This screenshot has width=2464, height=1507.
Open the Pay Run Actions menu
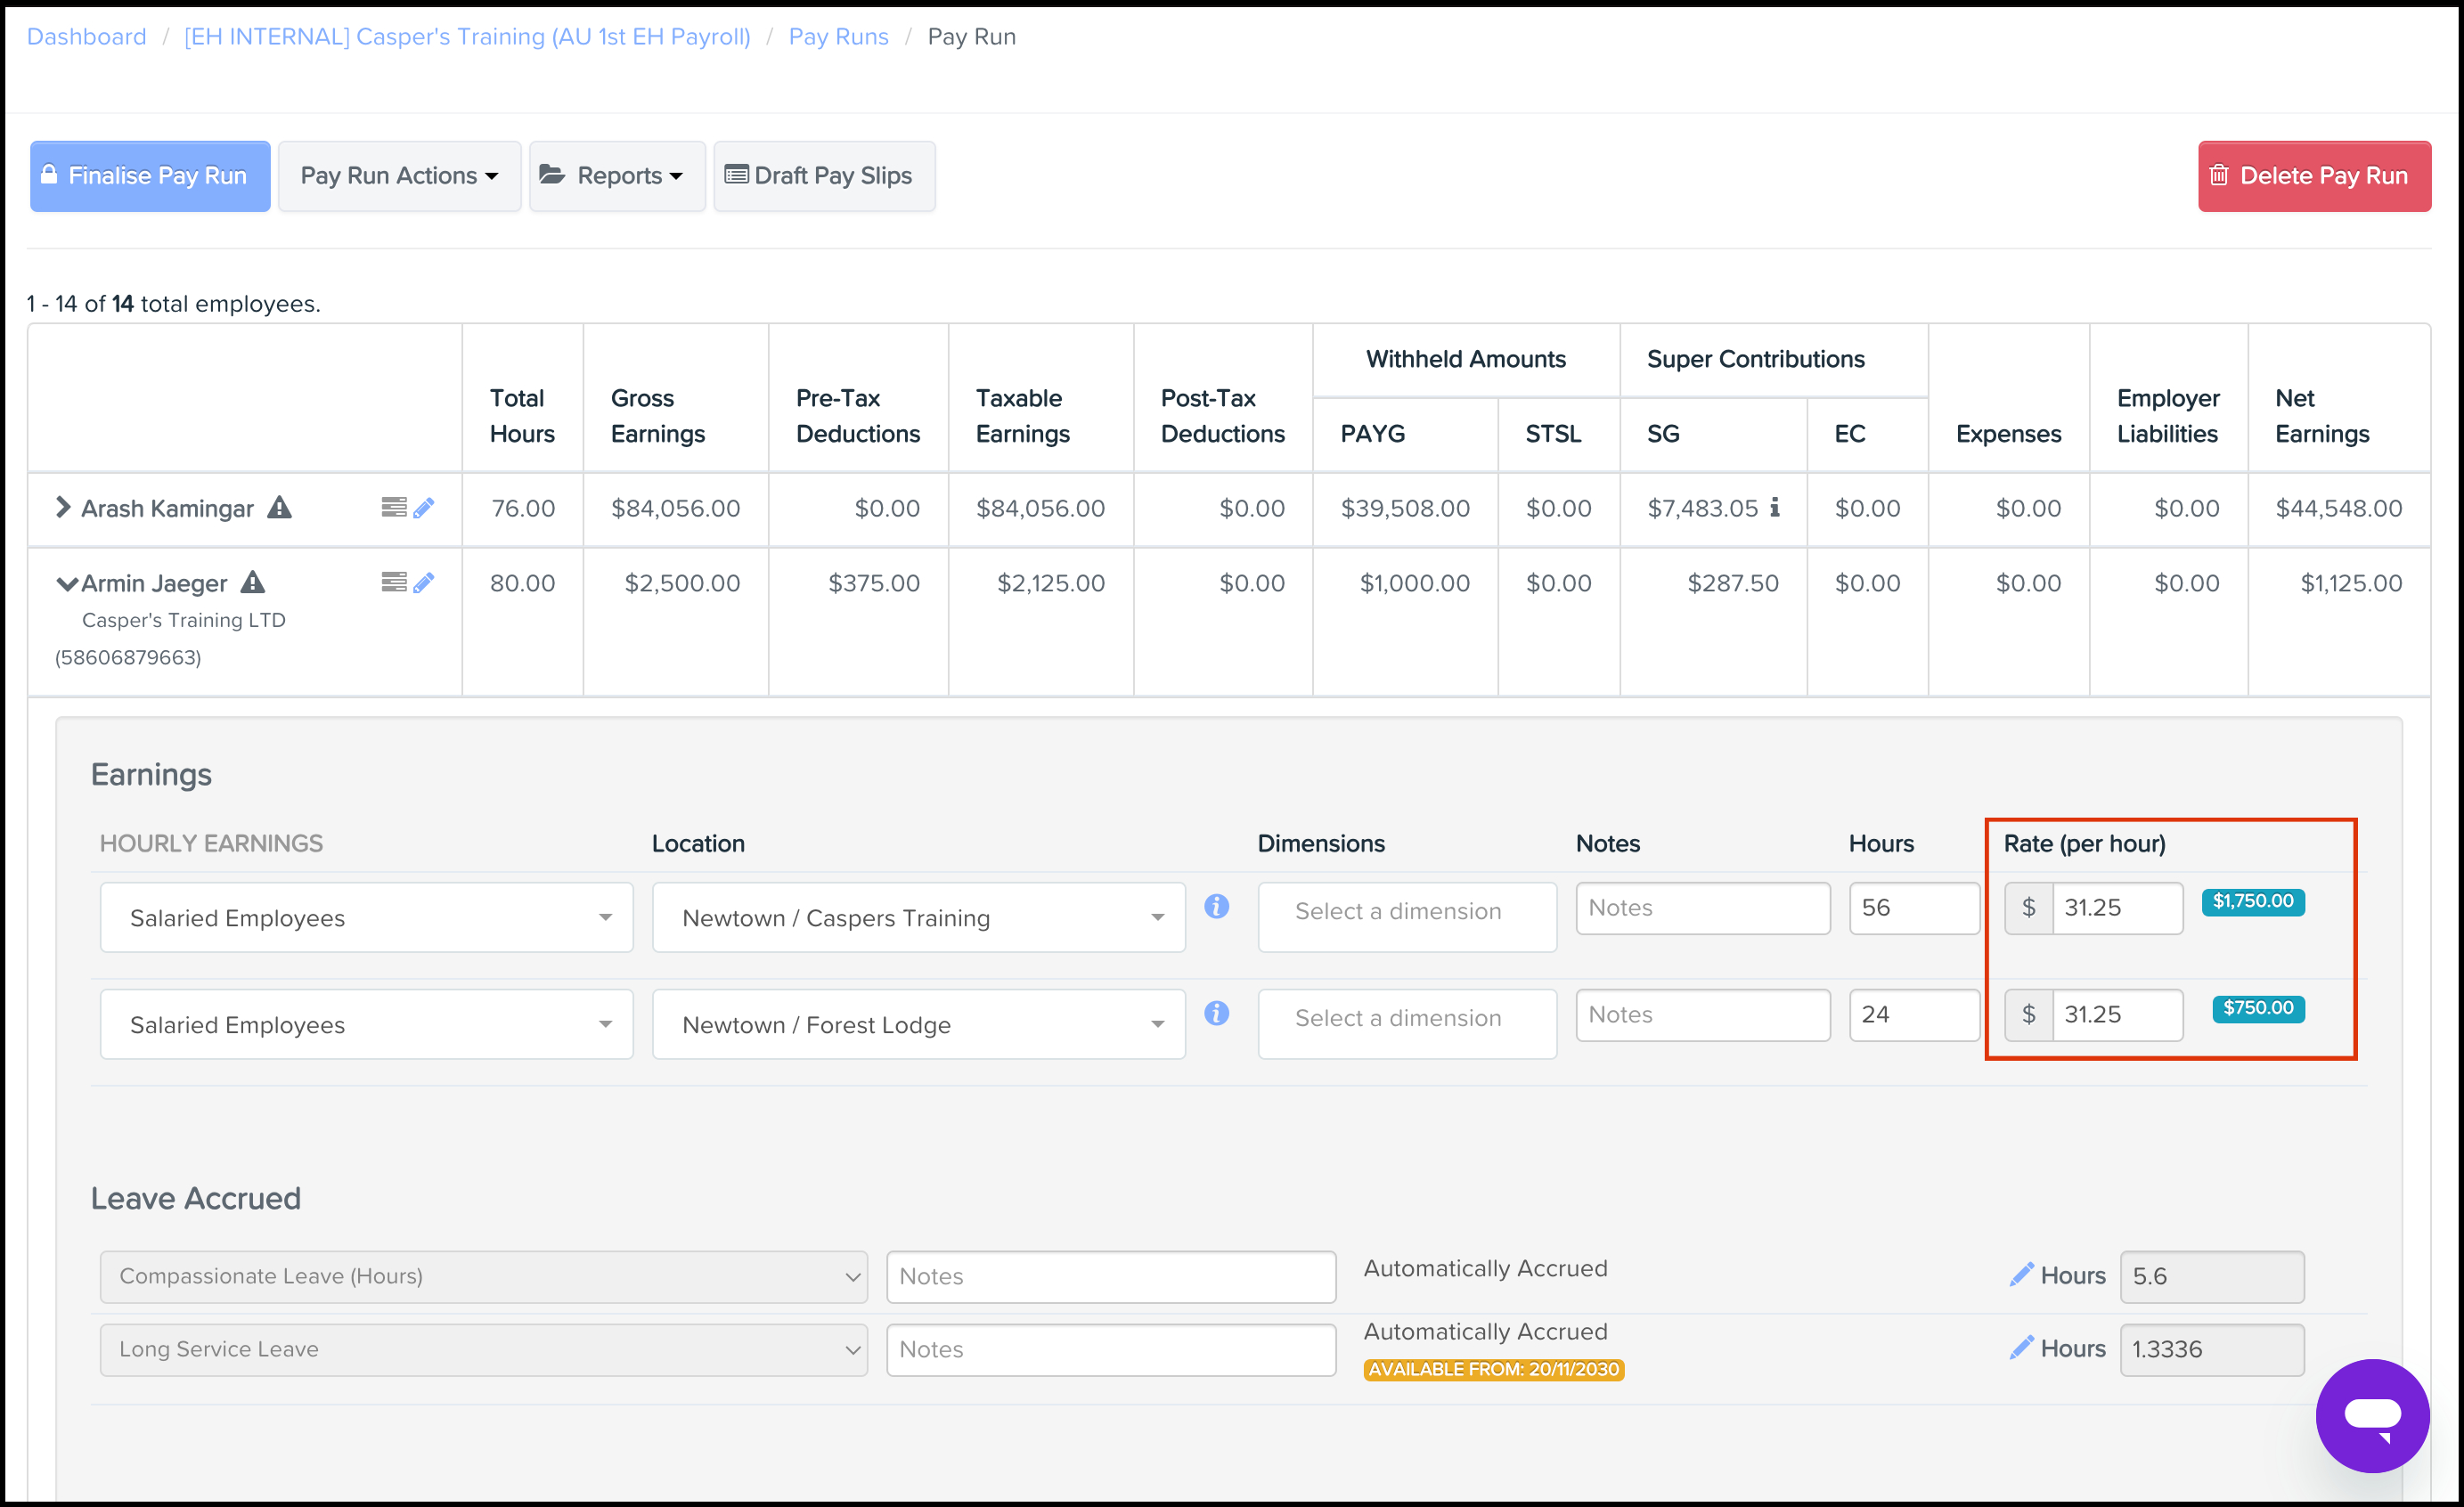pyautogui.click(x=399, y=176)
